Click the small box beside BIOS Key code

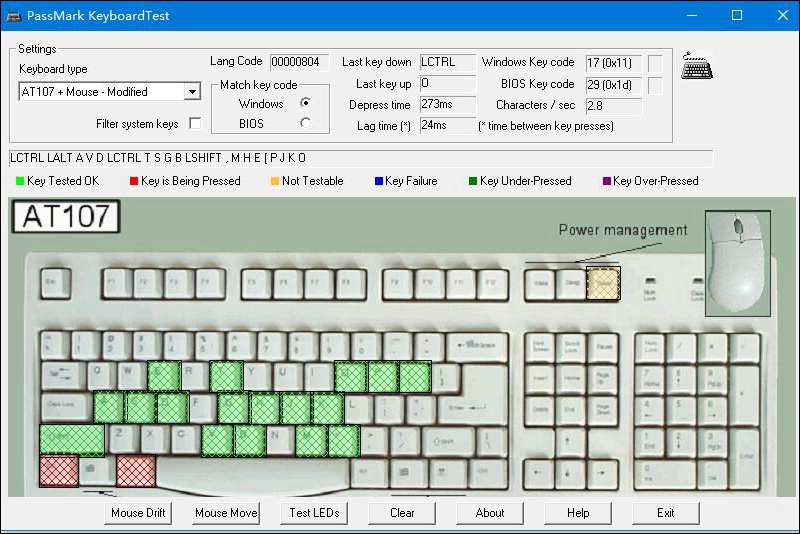[655, 85]
